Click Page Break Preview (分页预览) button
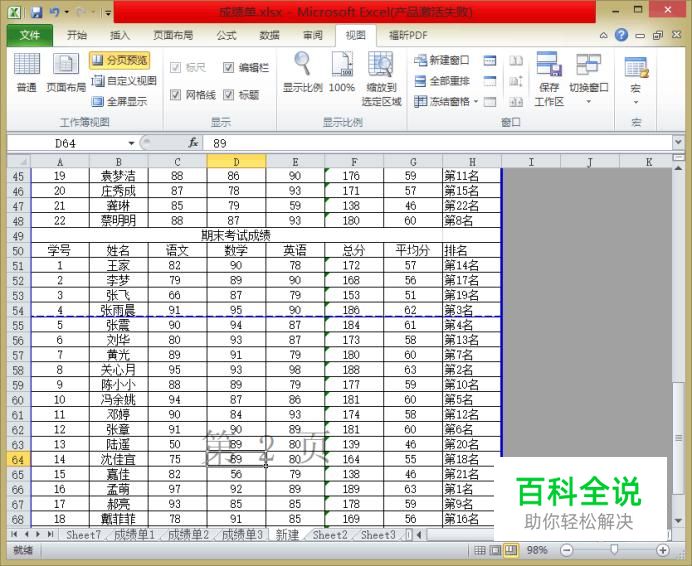 tap(120, 60)
